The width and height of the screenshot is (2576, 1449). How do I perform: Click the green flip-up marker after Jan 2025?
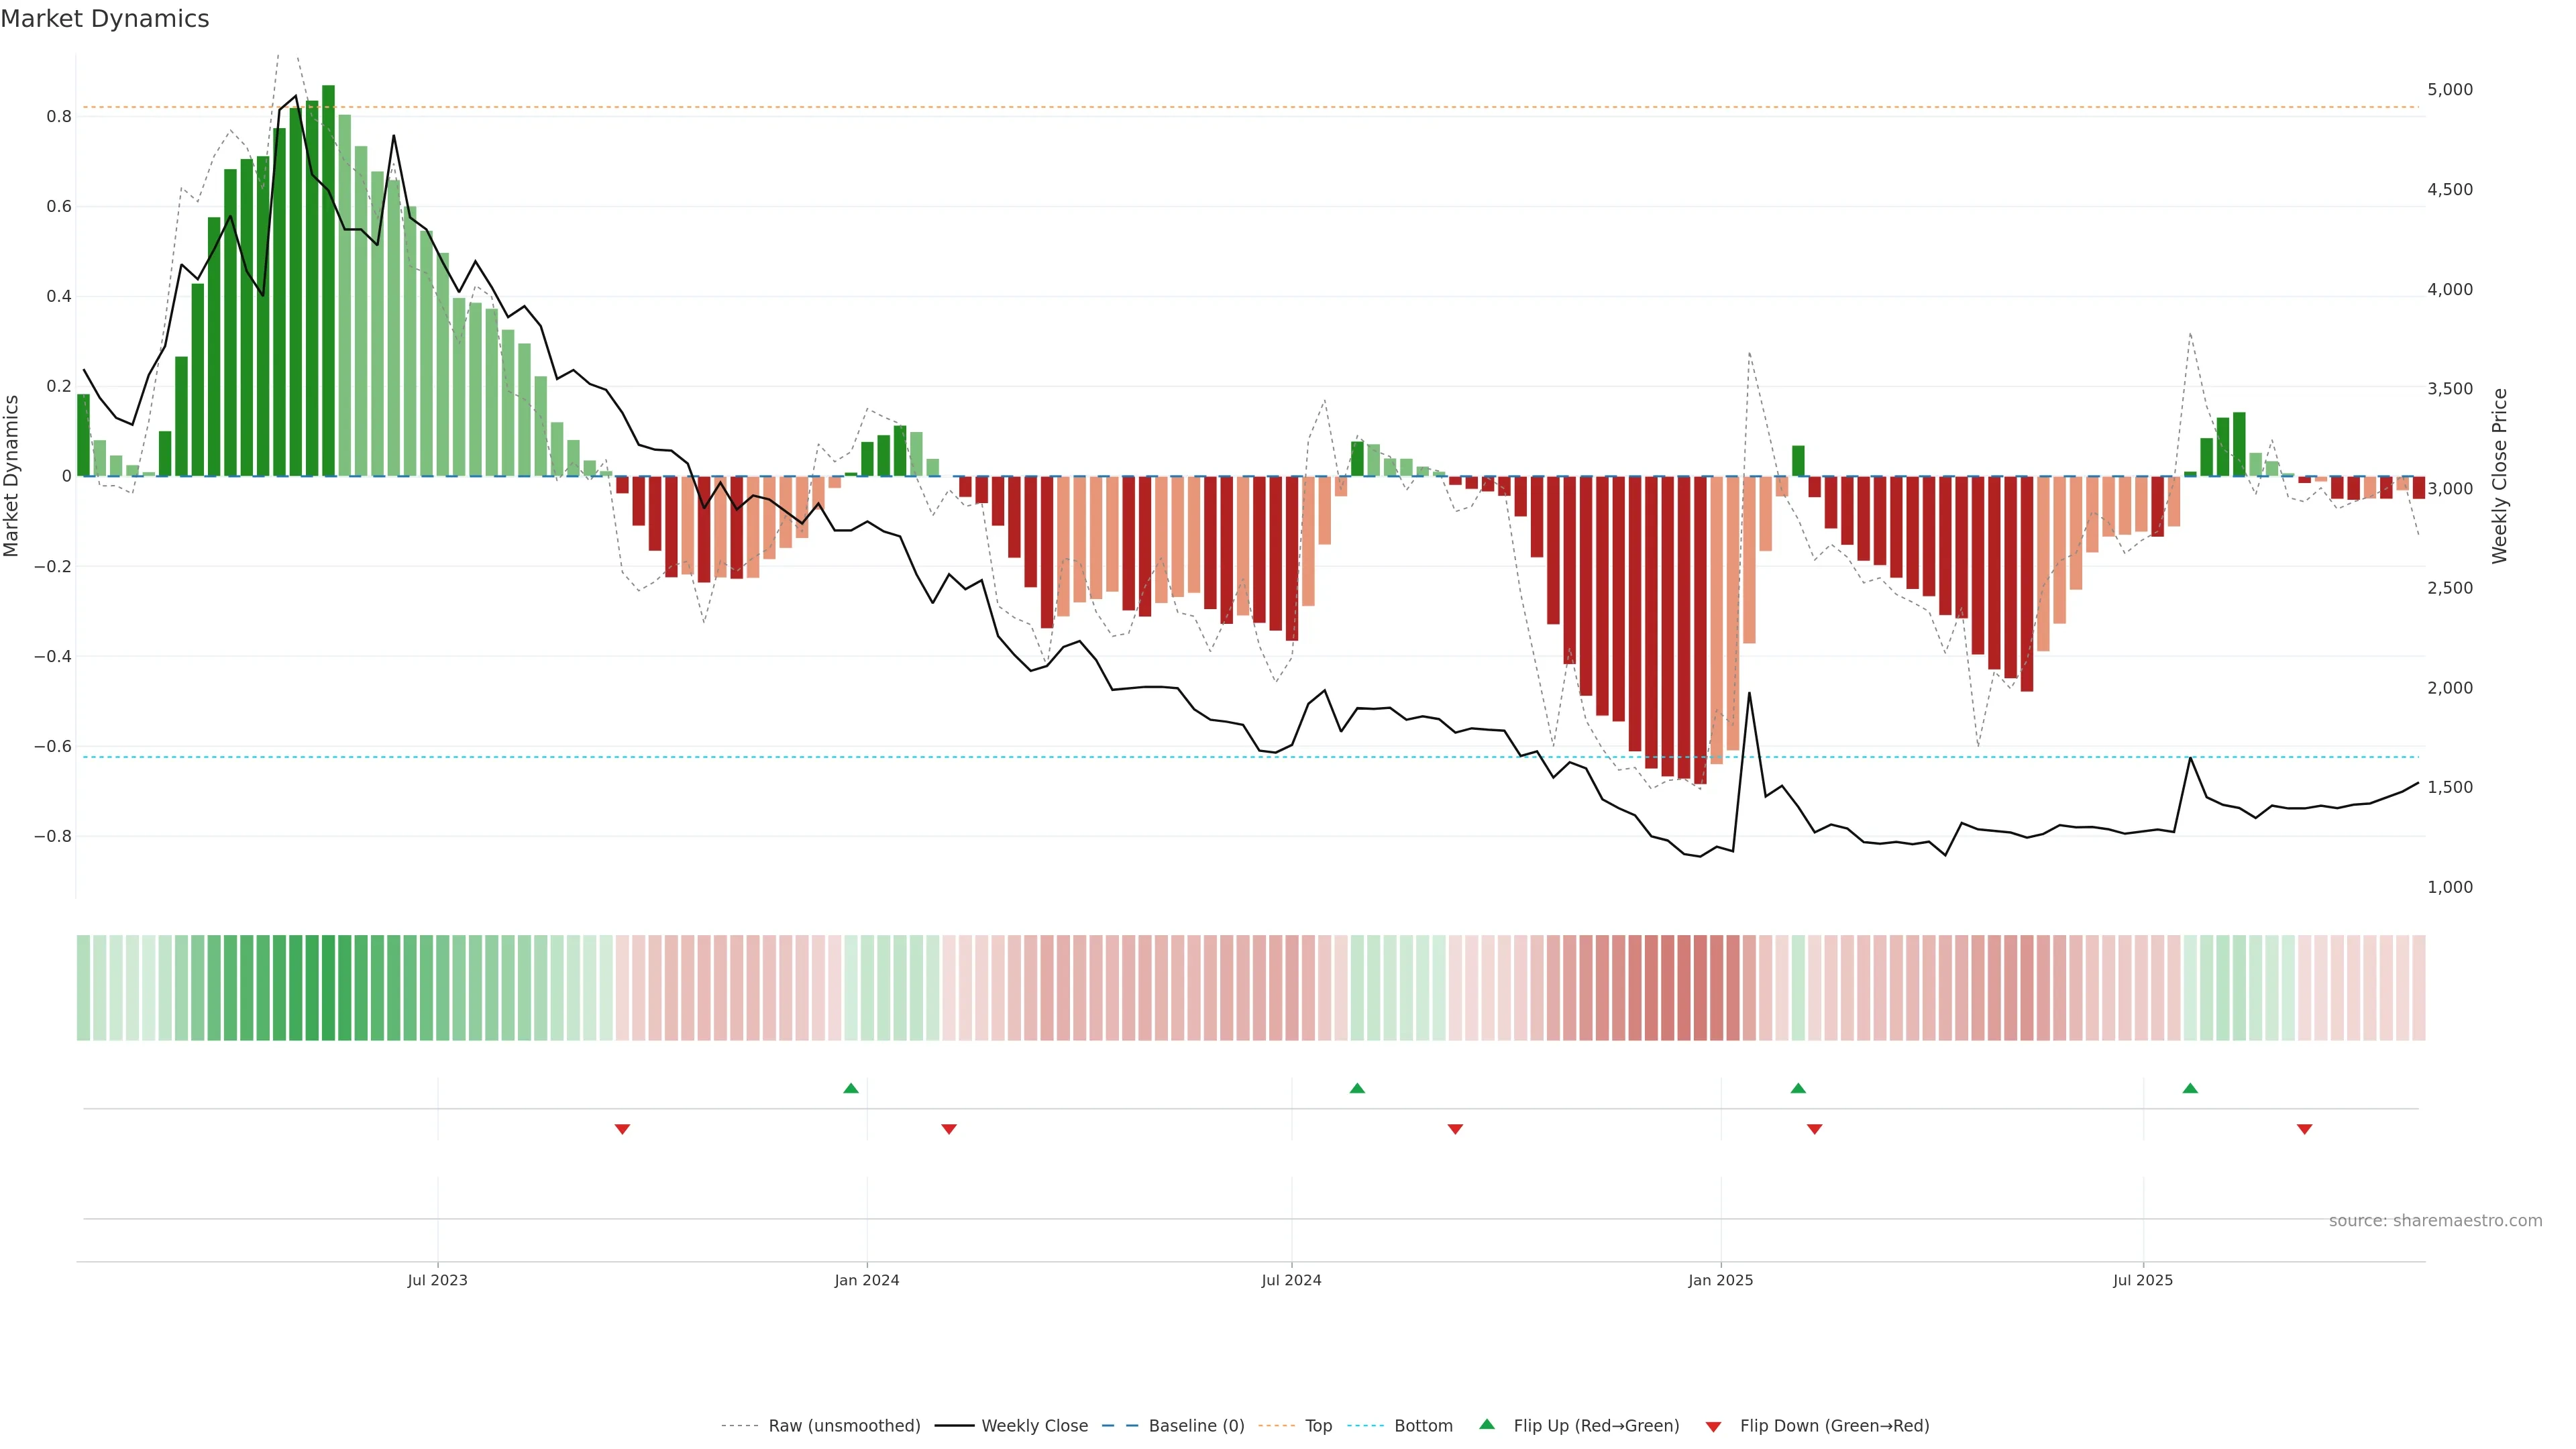[x=1798, y=1088]
